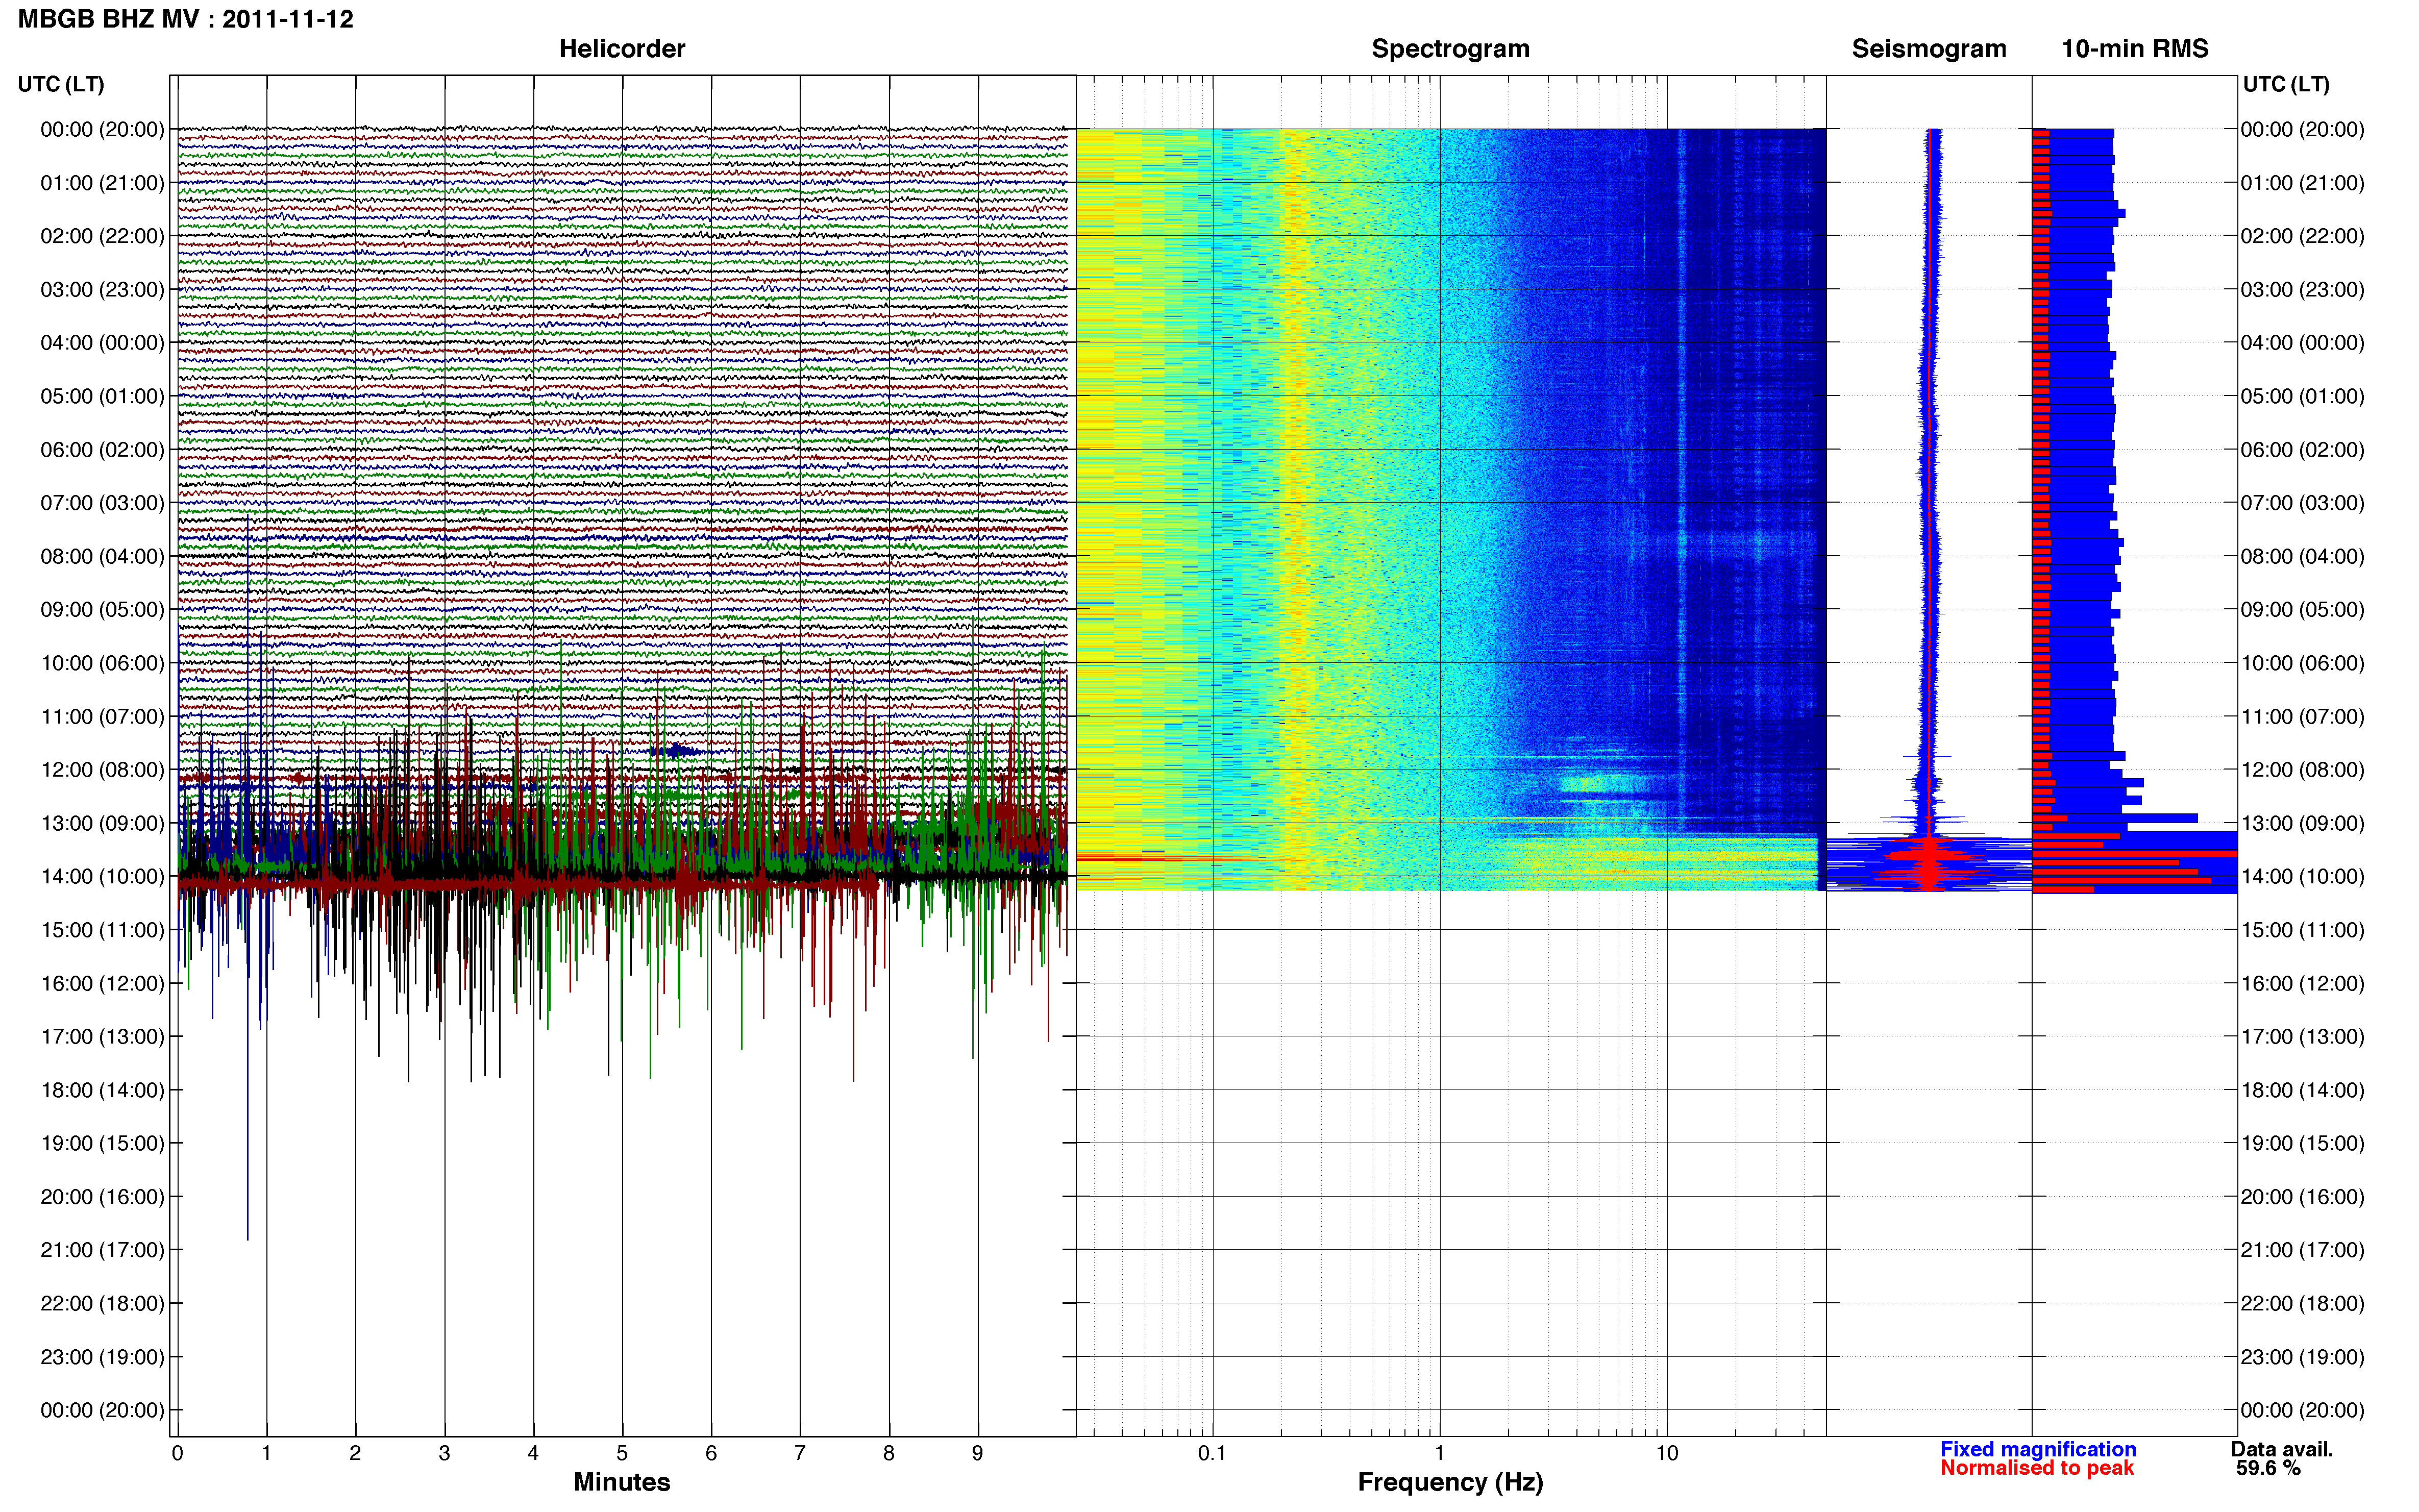This screenshot has height=1512, width=2419.
Task: Click the left '07:00 (03:00)' time label
Action: click(x=102, y=503)
